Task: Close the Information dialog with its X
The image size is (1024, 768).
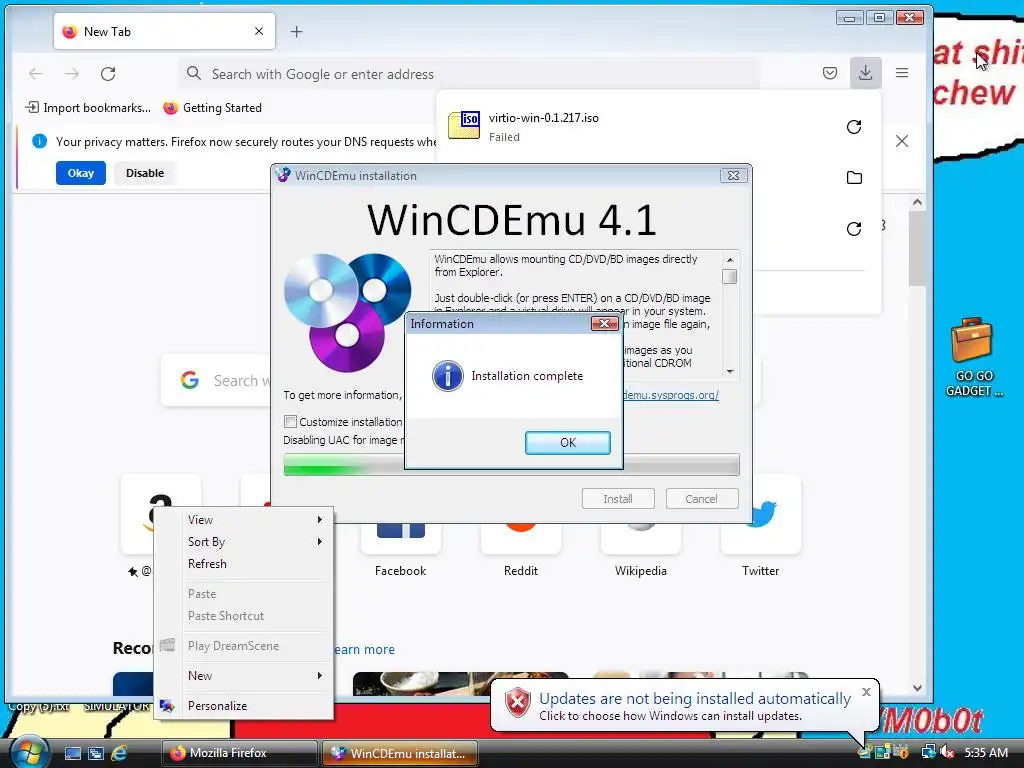Action: pos(604,323)
